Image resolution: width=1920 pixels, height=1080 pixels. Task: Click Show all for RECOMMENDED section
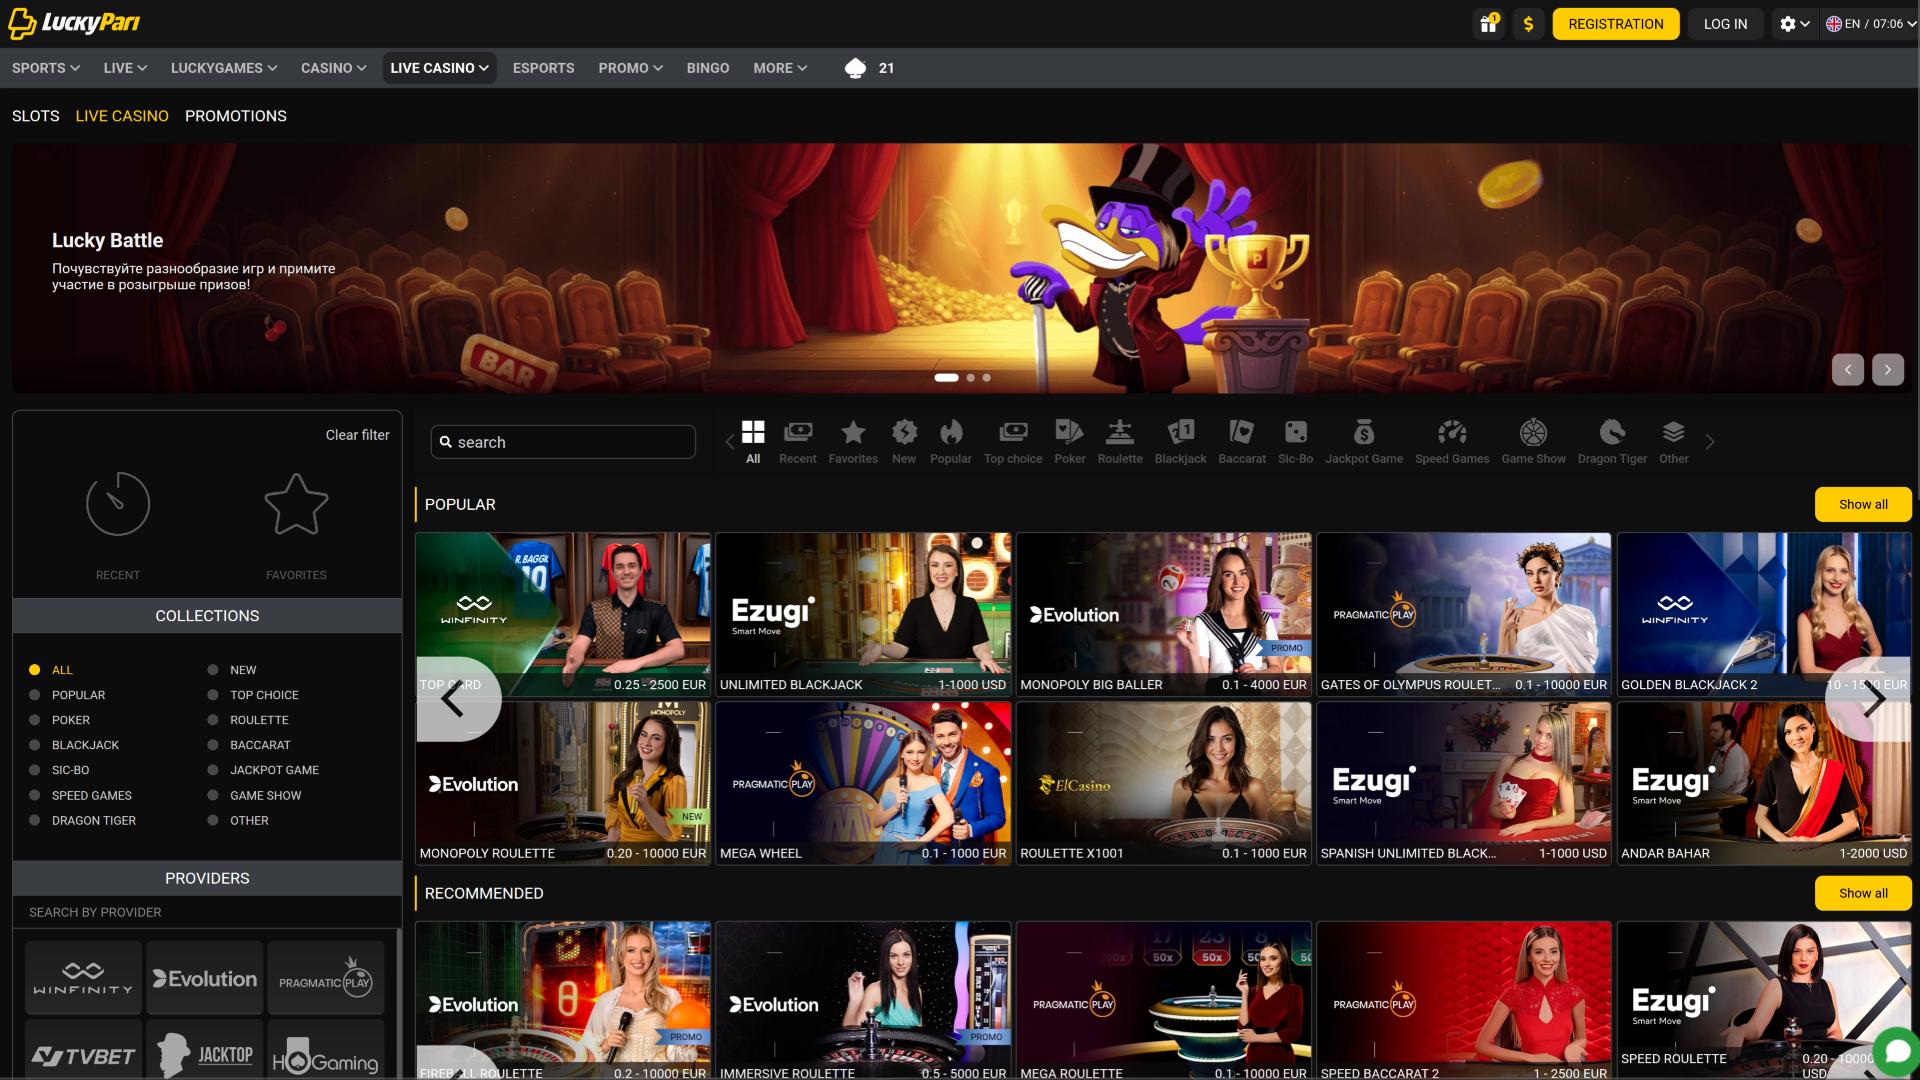(1863, 893)
